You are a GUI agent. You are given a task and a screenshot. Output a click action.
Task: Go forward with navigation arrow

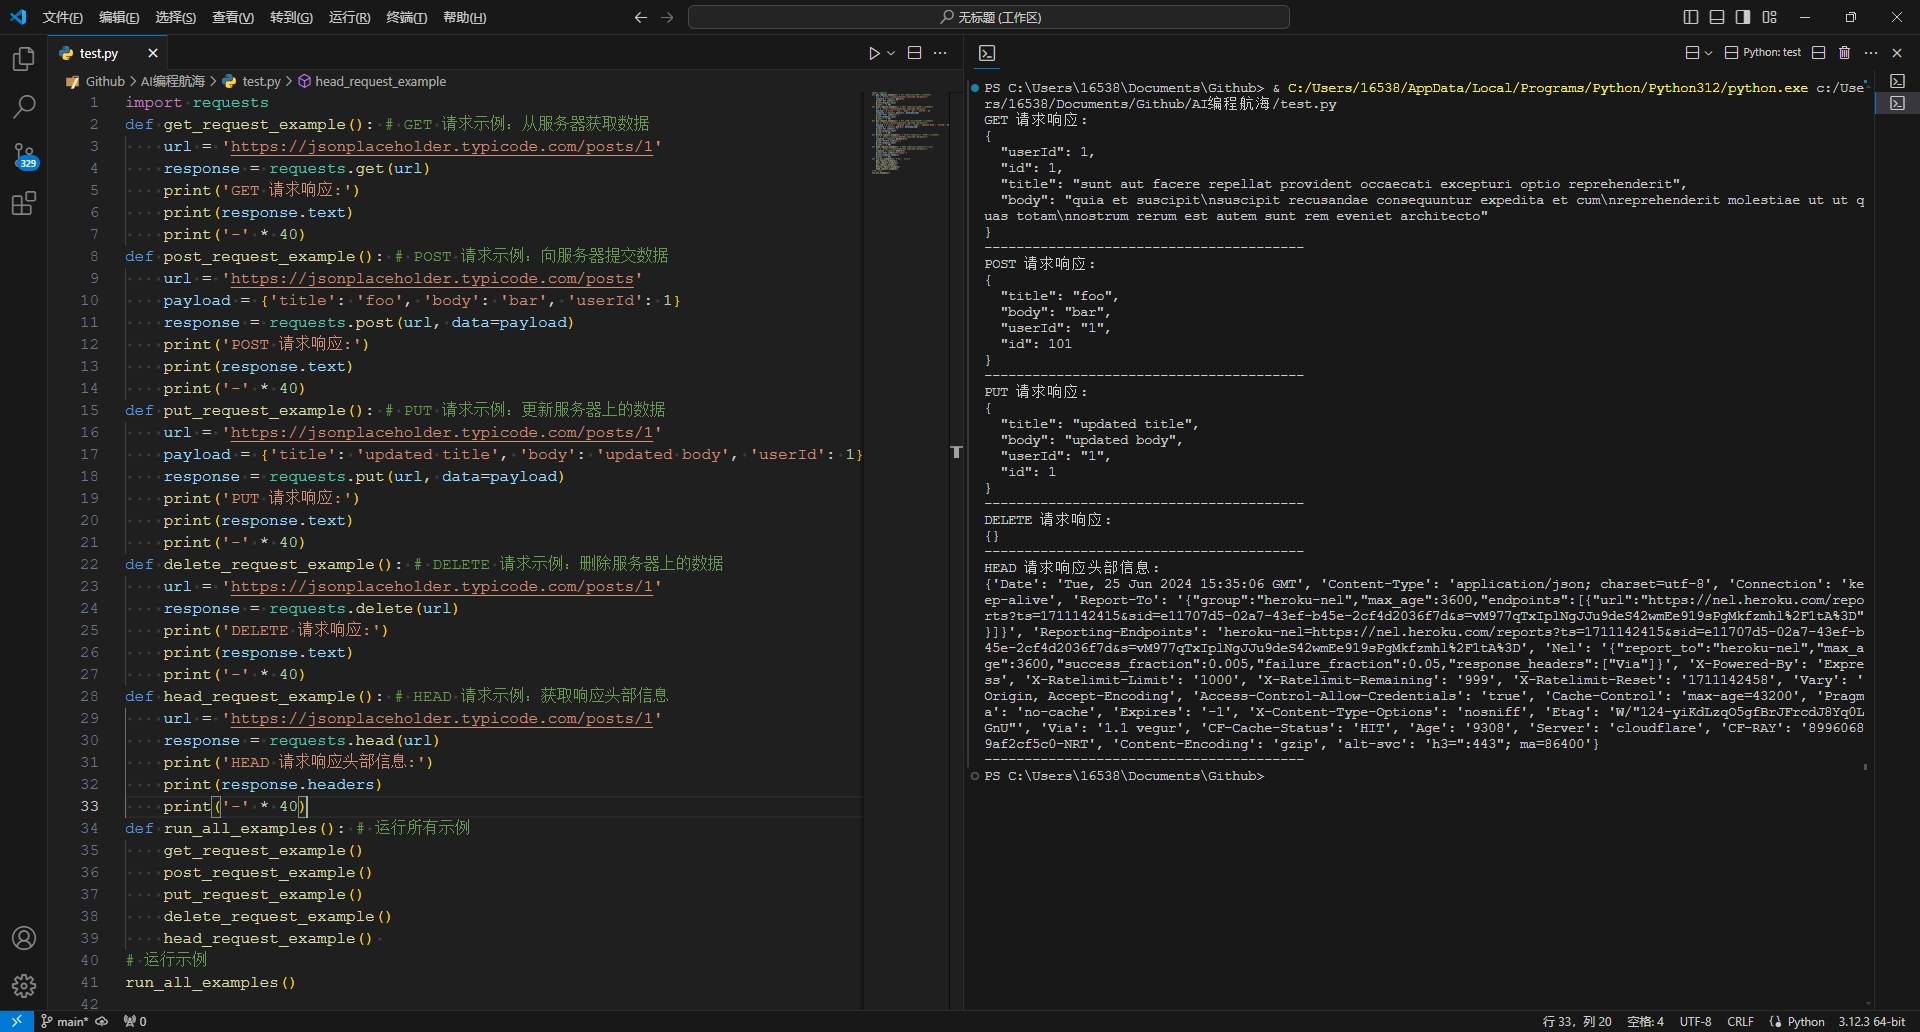pos(667,17)
